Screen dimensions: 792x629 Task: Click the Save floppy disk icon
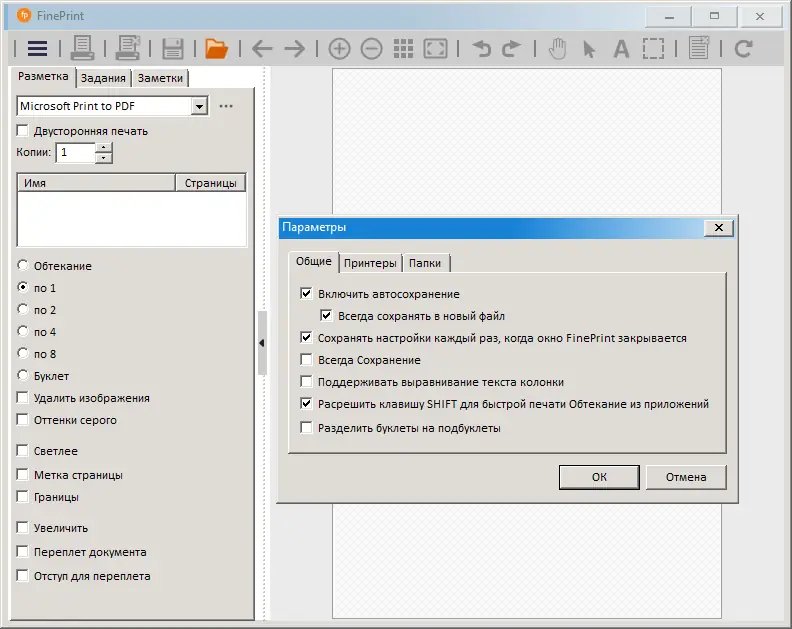[172, 50]
